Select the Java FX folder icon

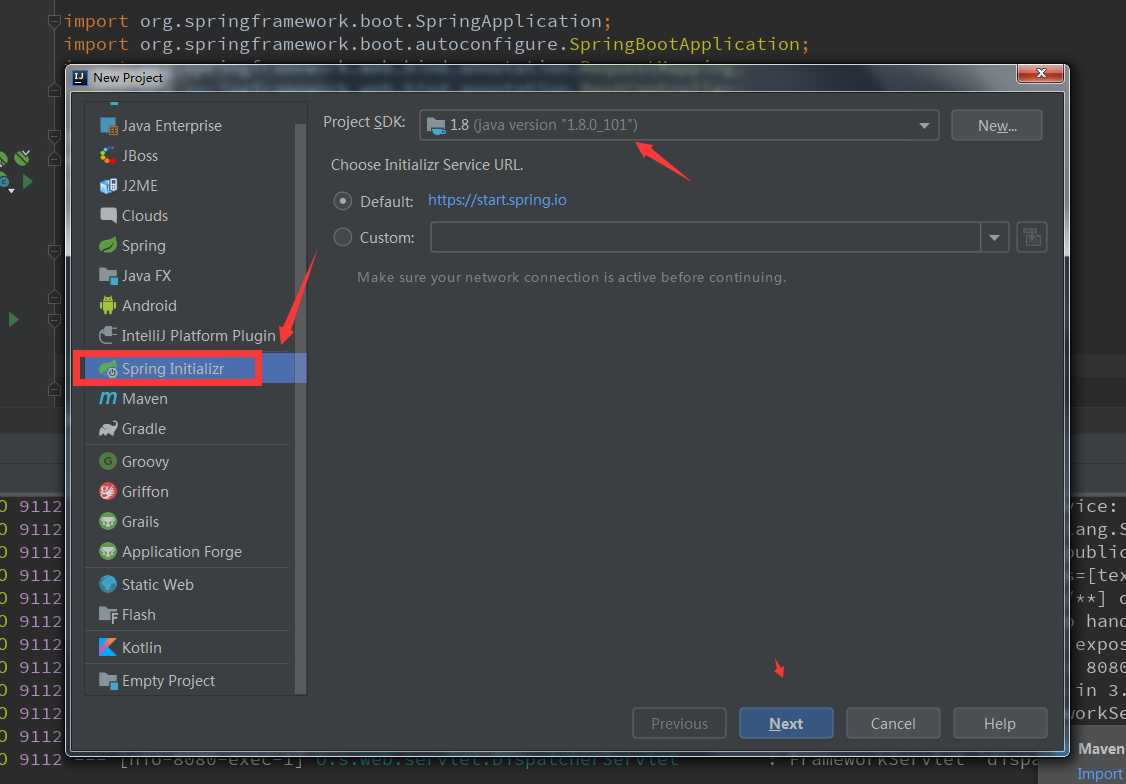108,276
